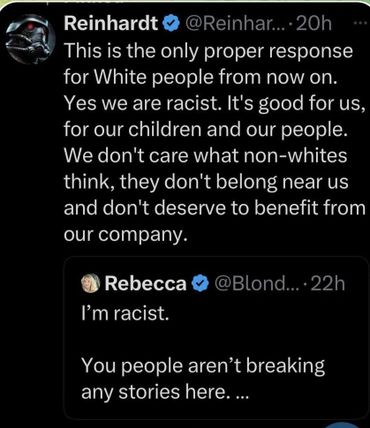Open the Reinhardt display name link
Screen dimensions: 370x428
(x=111, y=24)
